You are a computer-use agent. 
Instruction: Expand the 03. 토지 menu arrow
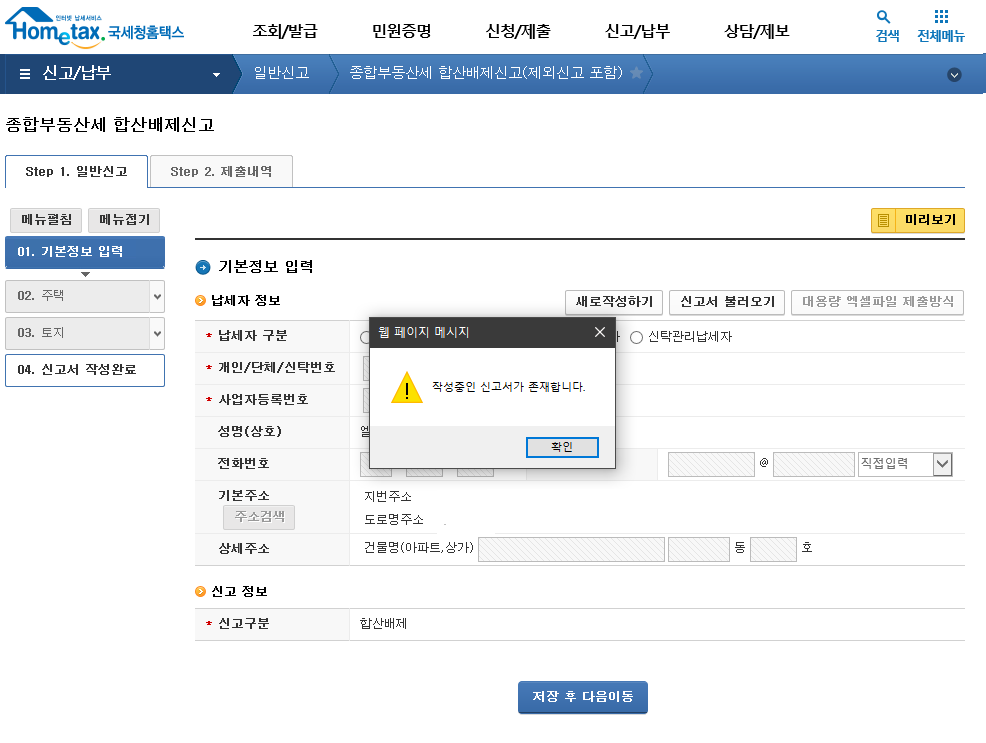tap(157, 333)
